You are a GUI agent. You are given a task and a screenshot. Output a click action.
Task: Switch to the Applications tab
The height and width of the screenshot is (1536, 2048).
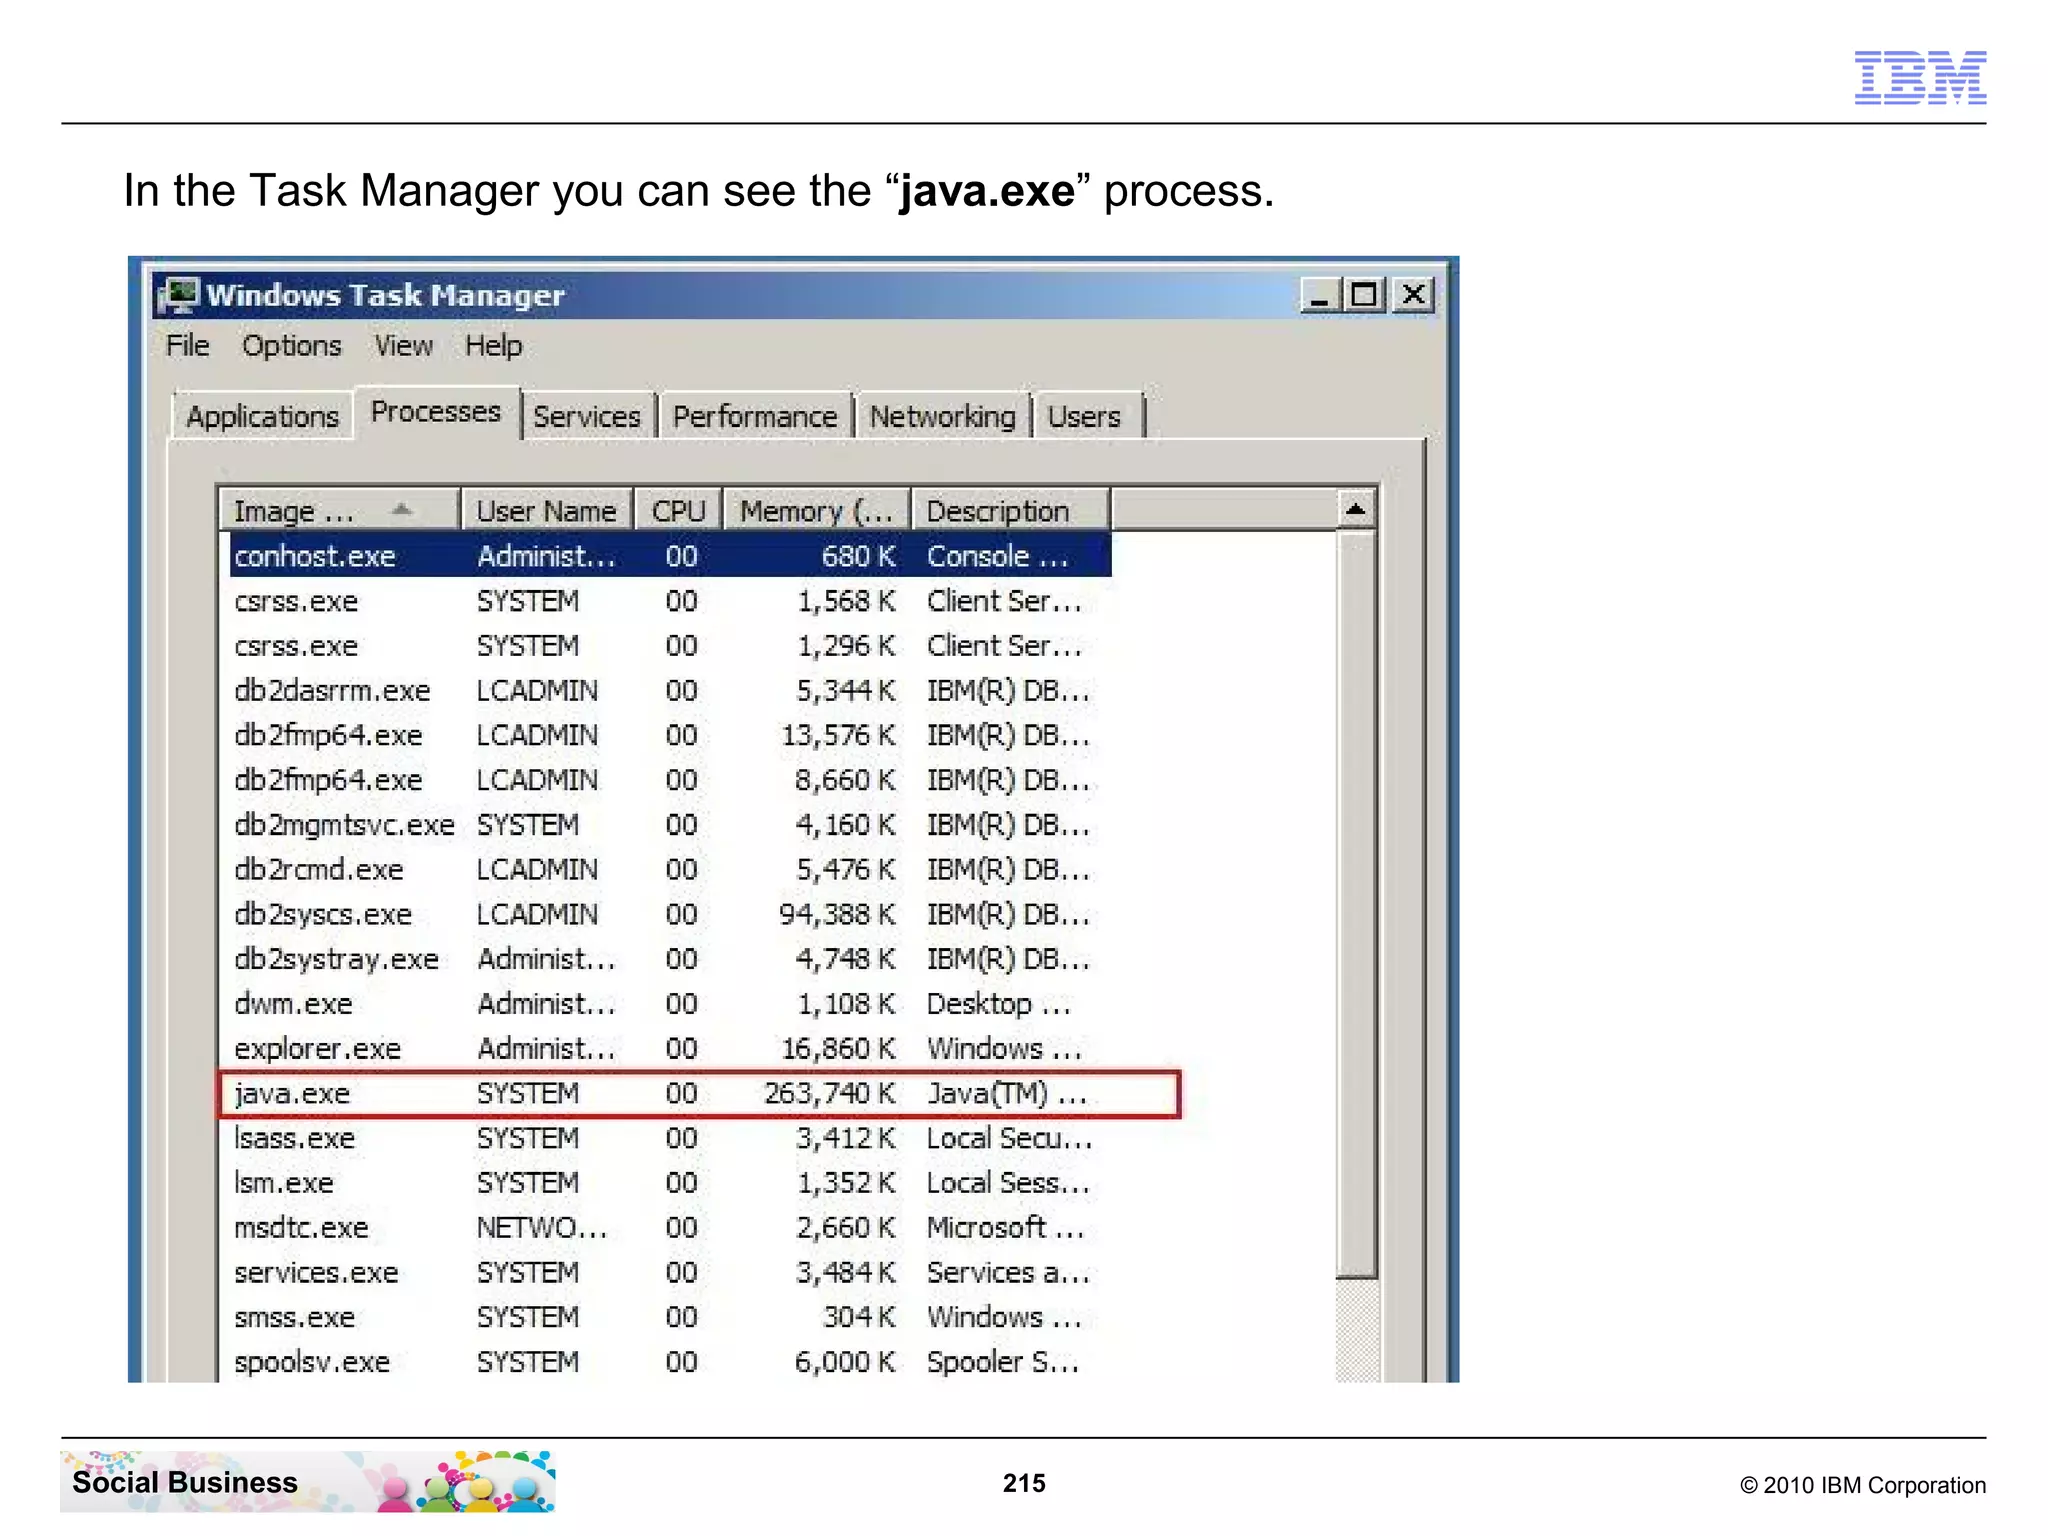[263, 416]
